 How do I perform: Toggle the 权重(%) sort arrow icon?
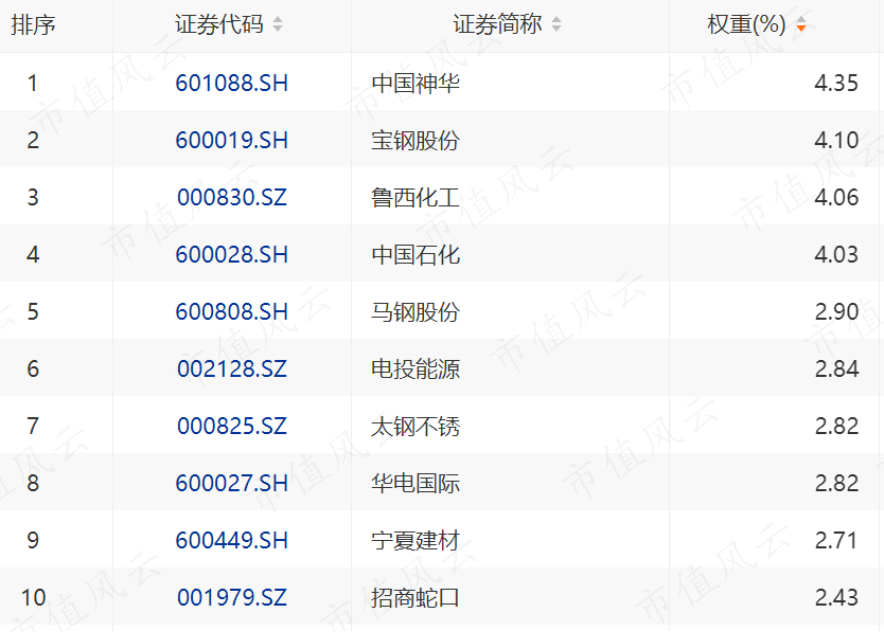coord(801,24)
